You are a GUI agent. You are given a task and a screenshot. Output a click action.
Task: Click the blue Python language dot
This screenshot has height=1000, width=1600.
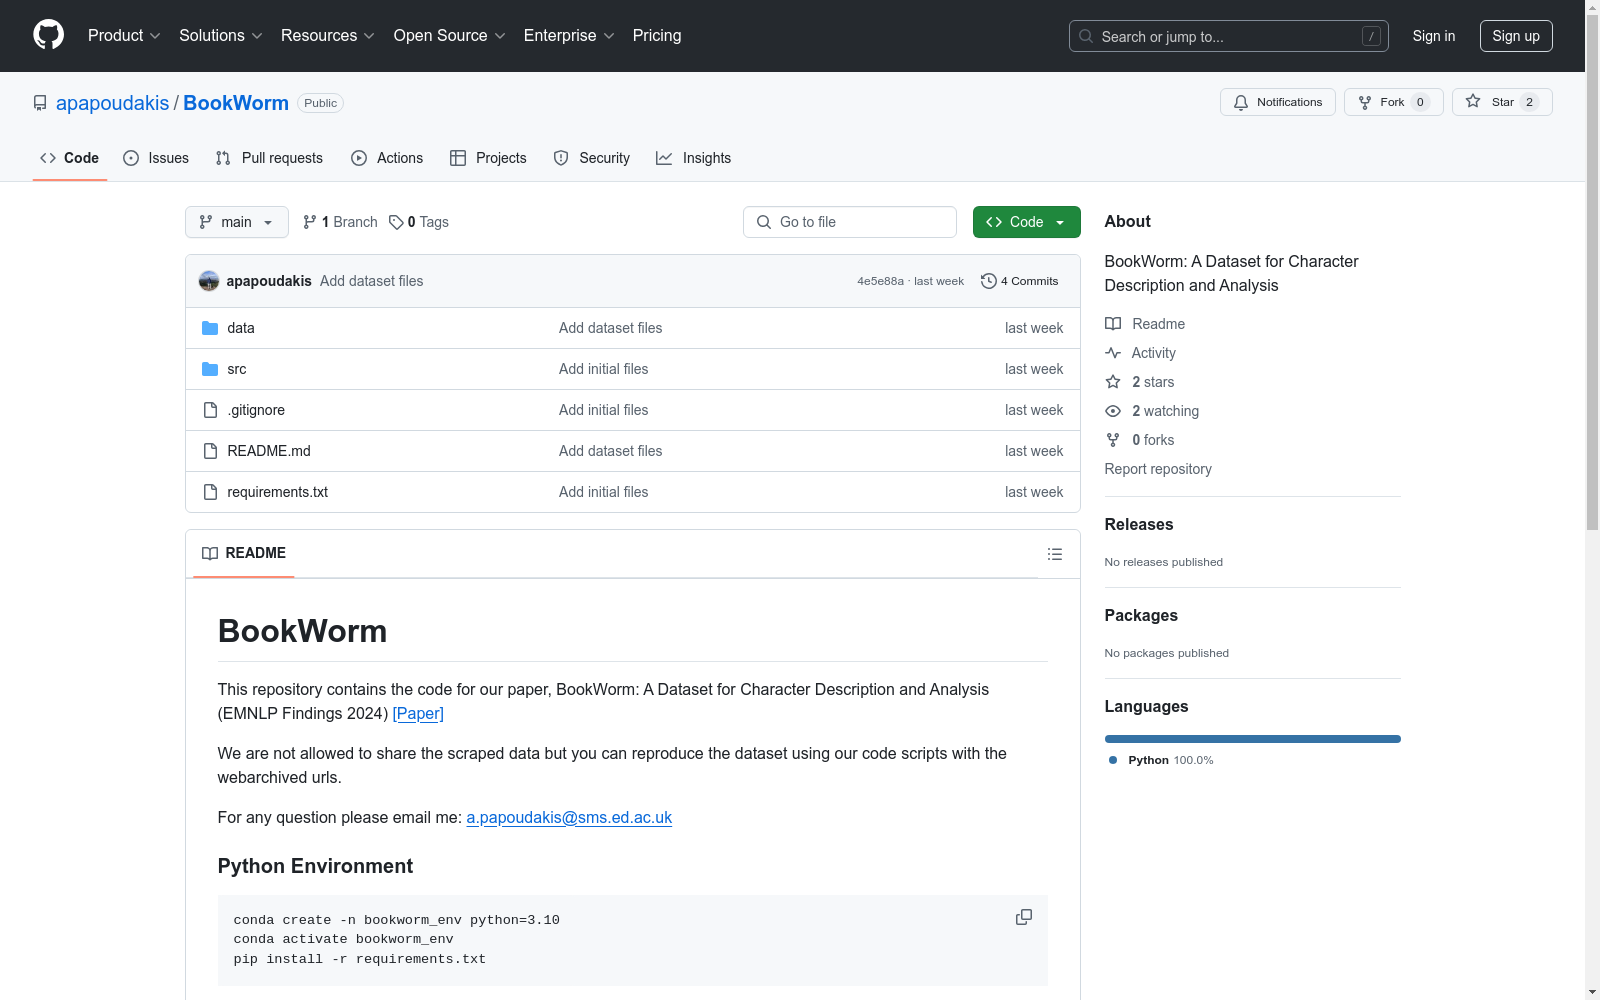click(x=1113, y=760)
